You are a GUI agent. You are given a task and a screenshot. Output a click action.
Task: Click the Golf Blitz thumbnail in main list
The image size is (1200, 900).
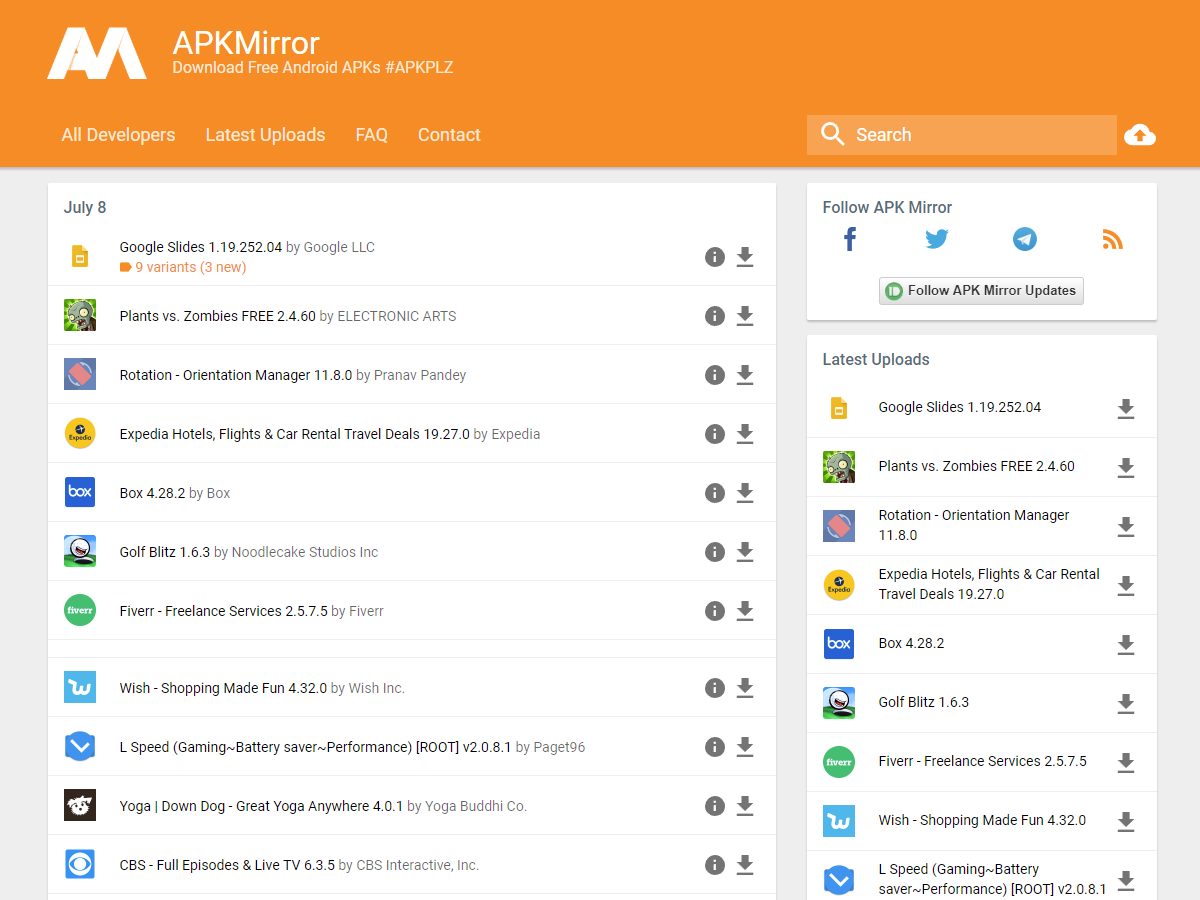coord(80,551)
